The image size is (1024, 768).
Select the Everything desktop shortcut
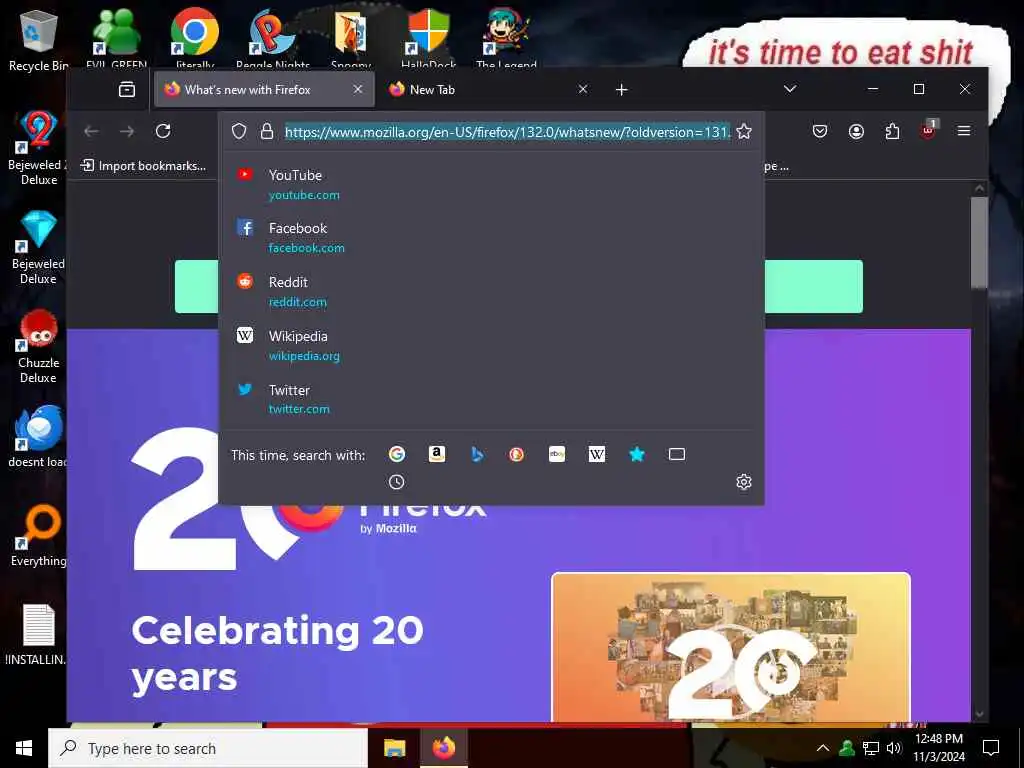coord(38,536)
